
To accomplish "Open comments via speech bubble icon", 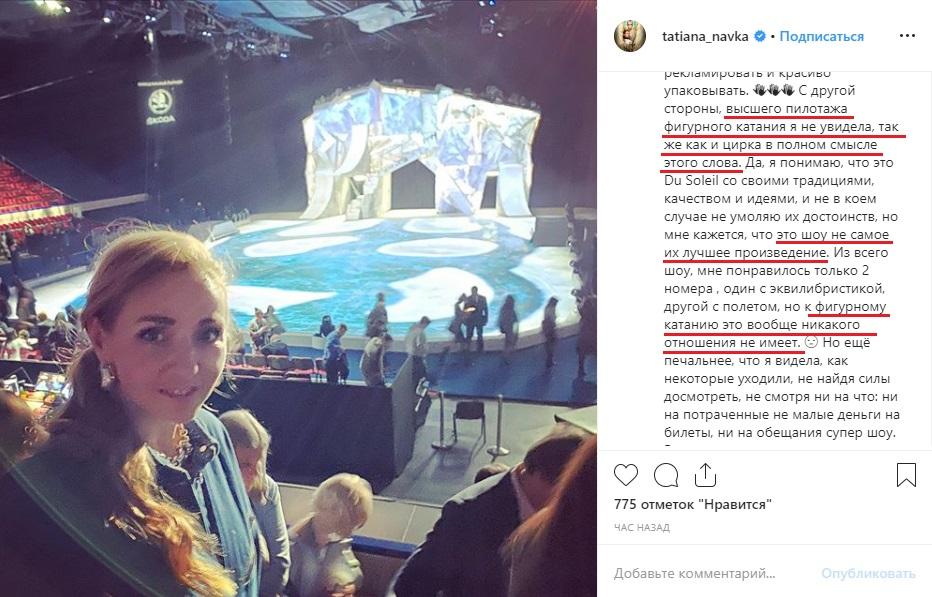I will pyautogui.click(x=666, y=475).
